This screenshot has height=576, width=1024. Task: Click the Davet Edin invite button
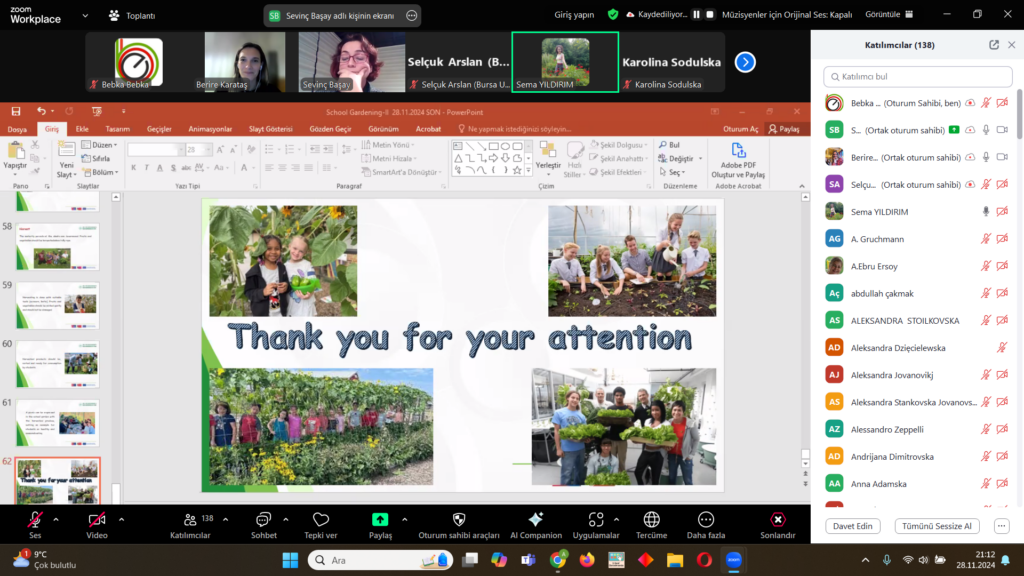point(853,526)
